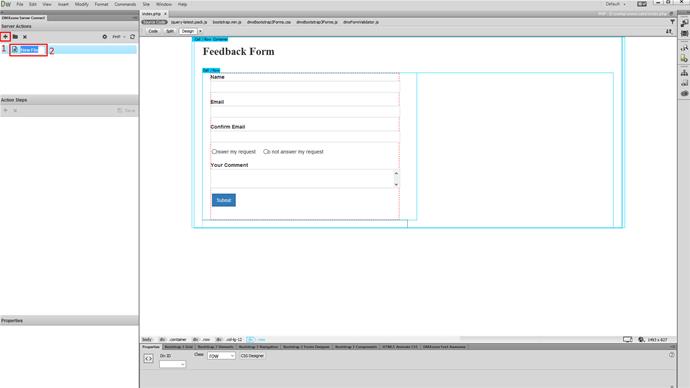Select the 'Do not answer my request' radio button
This screenshot has height=388, width=690.
(266, 152)
